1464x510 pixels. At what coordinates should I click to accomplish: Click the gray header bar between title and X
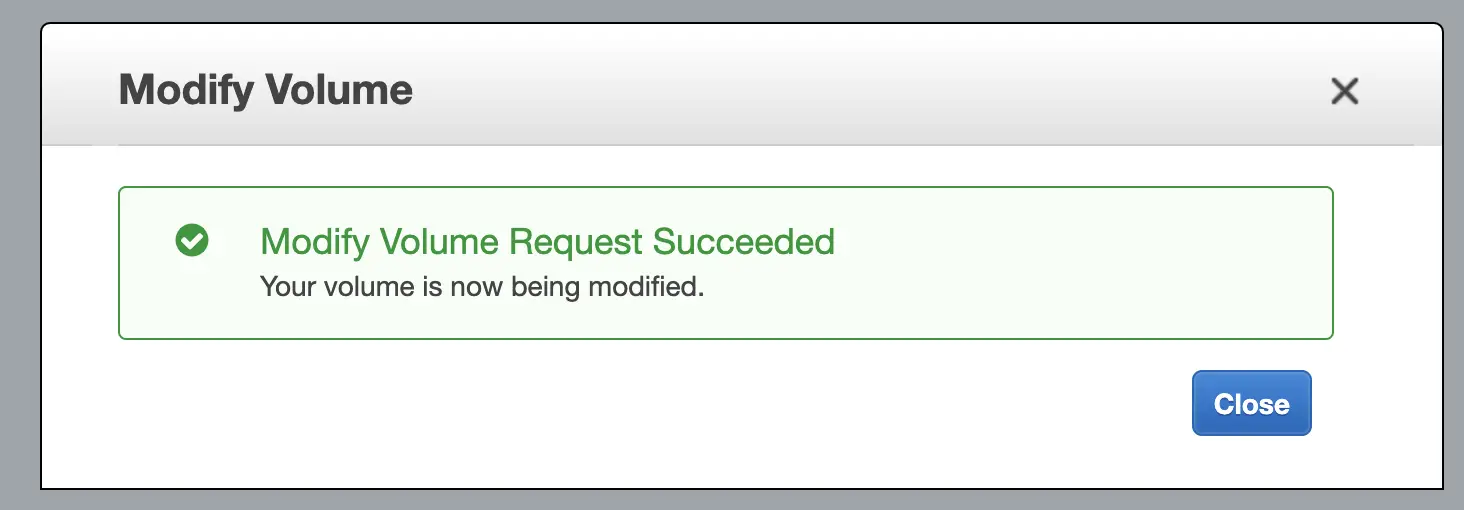point(850,90)
